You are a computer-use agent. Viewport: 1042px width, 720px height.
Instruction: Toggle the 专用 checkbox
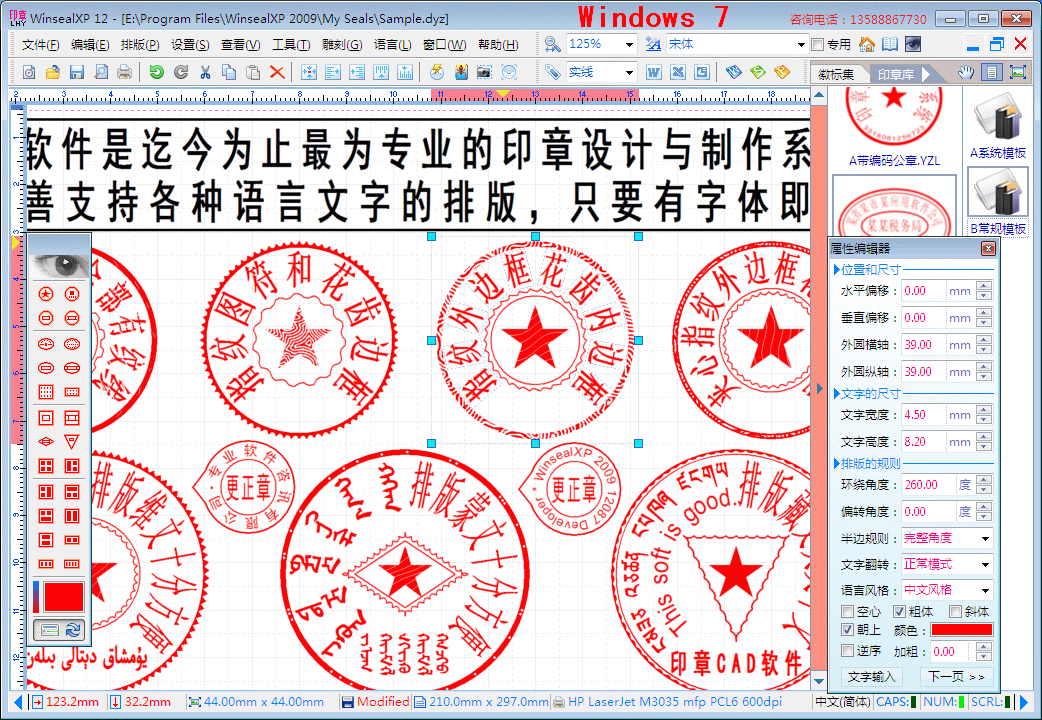[x=818, y=45]
